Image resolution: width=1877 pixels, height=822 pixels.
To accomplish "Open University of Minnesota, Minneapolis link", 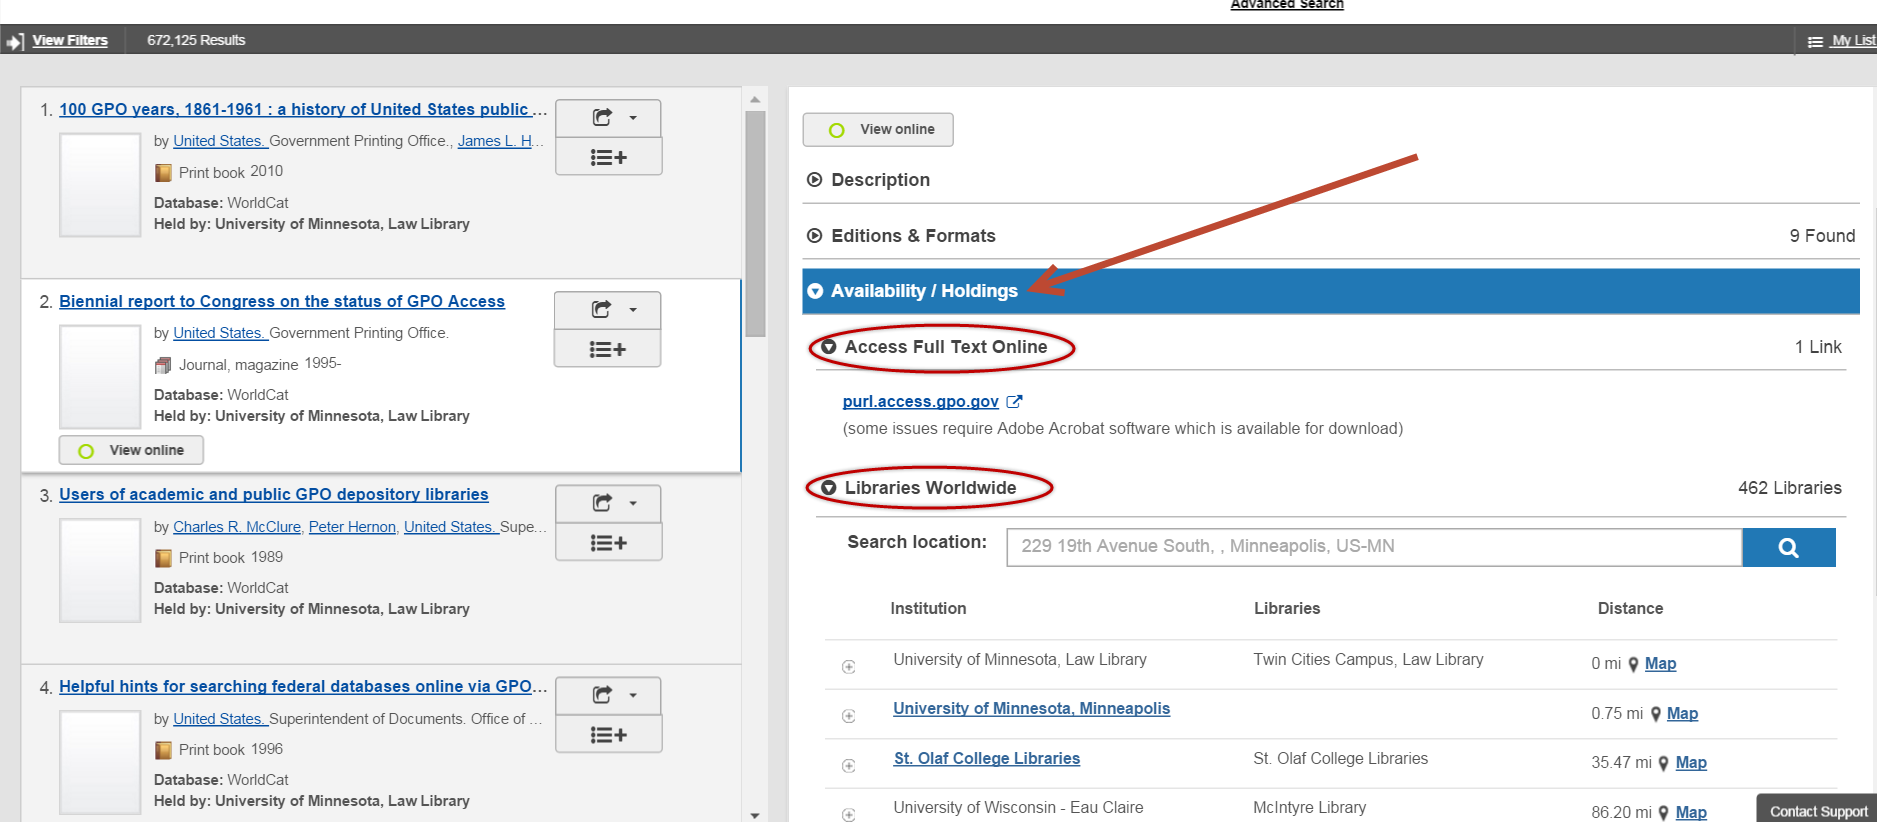I will tap(1032, 708).
